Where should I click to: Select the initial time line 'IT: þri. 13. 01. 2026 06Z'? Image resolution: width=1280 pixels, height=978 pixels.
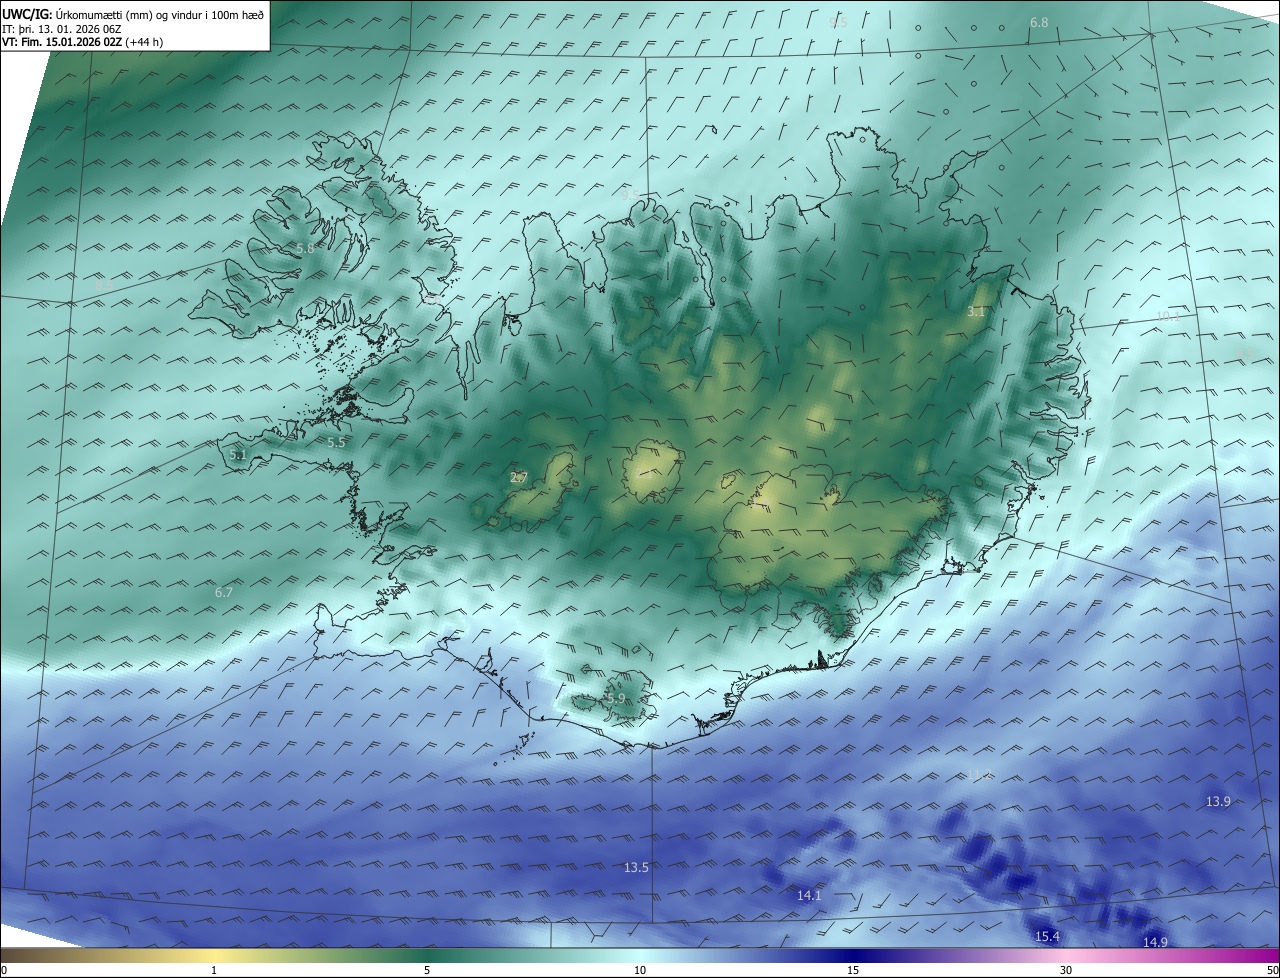61,28
